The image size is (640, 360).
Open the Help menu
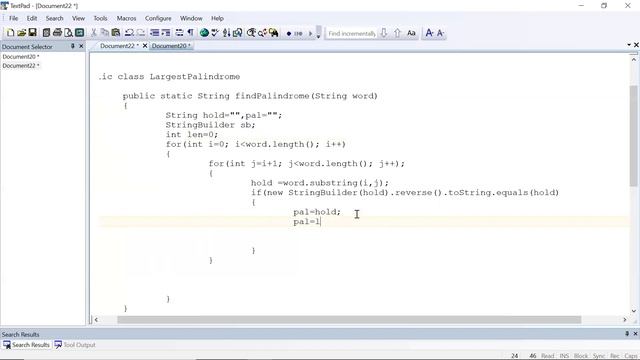(217, 18)
